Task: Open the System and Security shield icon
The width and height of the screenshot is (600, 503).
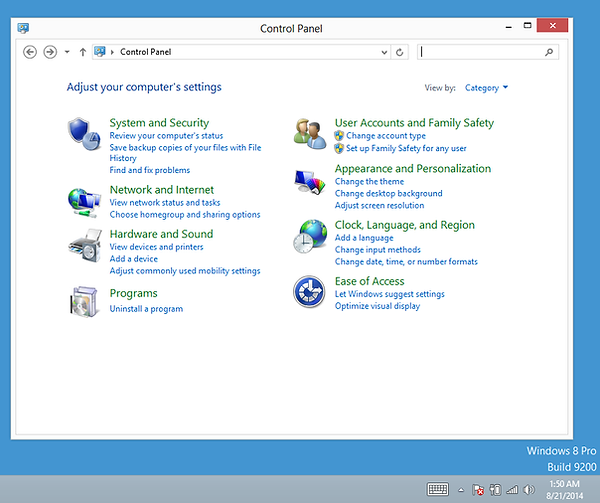Action: pos(84,134)
